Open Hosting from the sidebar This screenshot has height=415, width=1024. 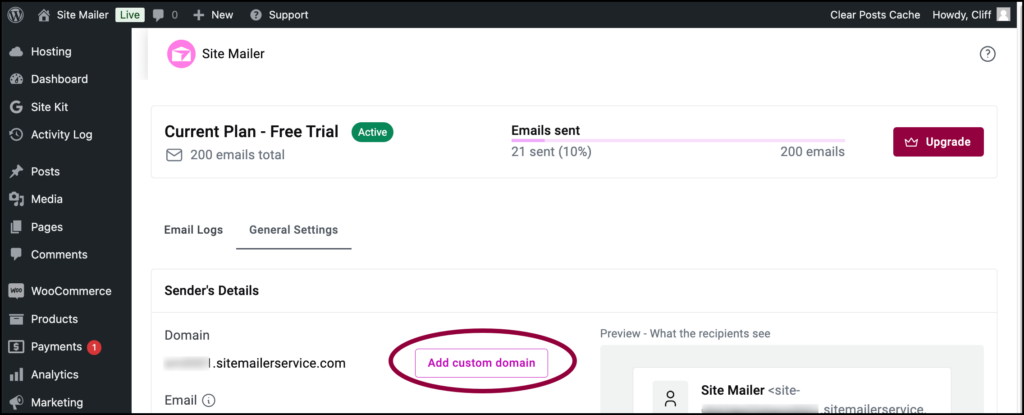coord(51,51)
